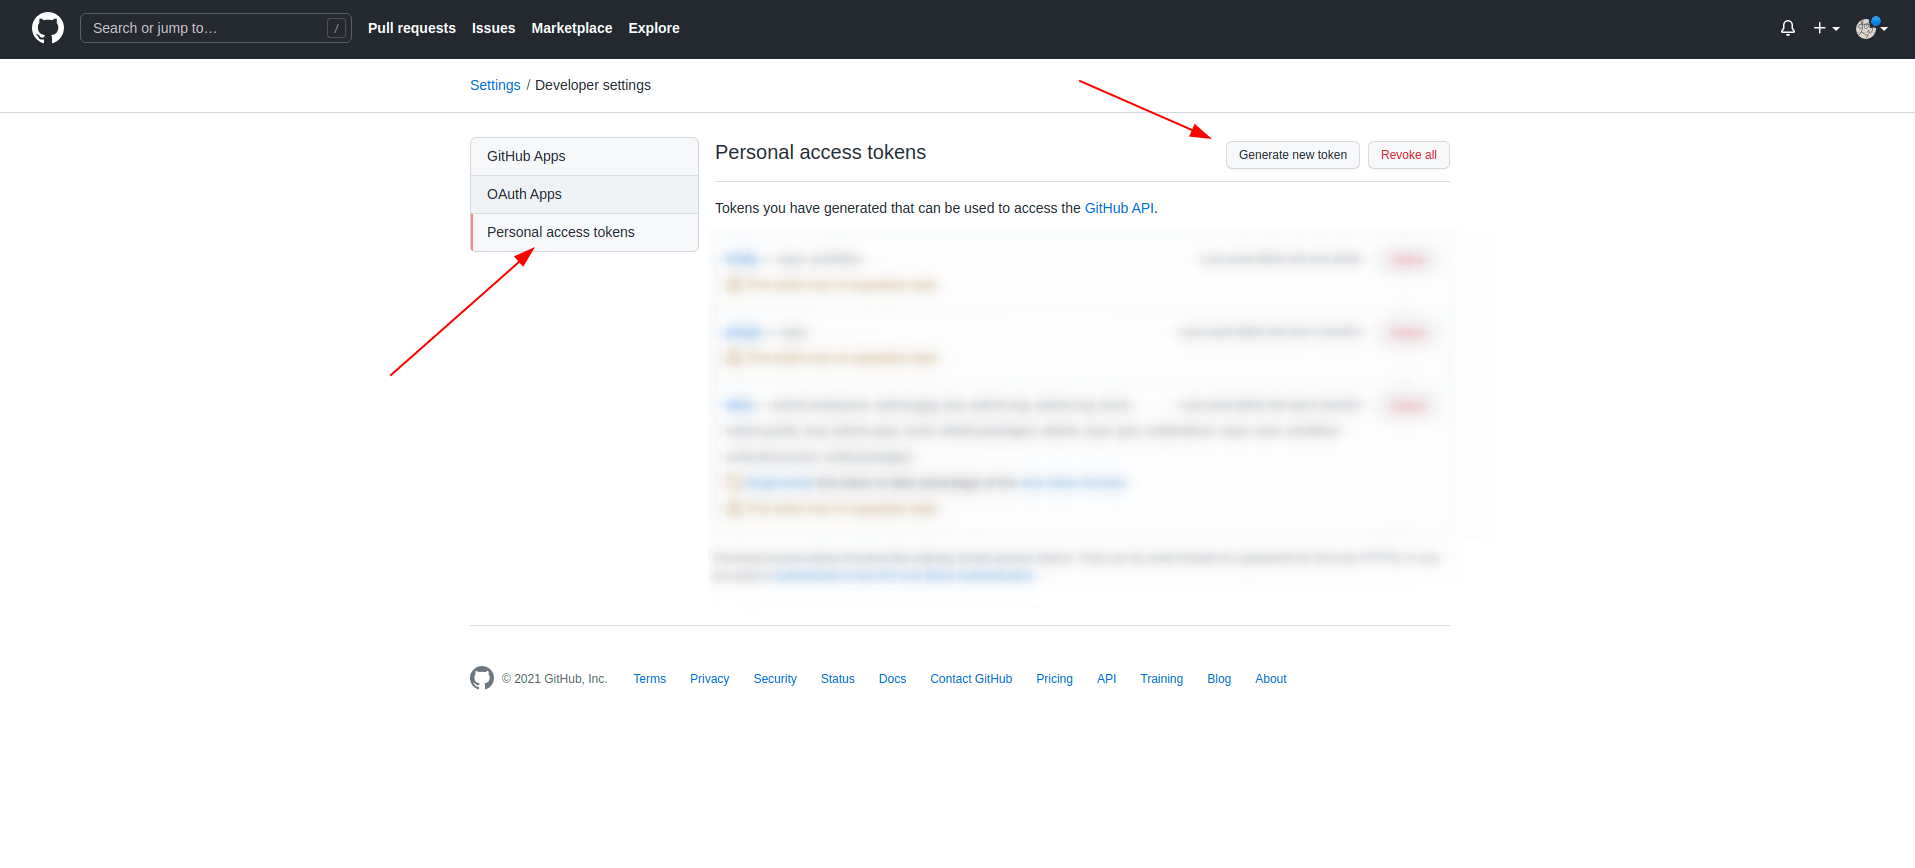
Task: Open the Security footer link
Action: [775, 679]
